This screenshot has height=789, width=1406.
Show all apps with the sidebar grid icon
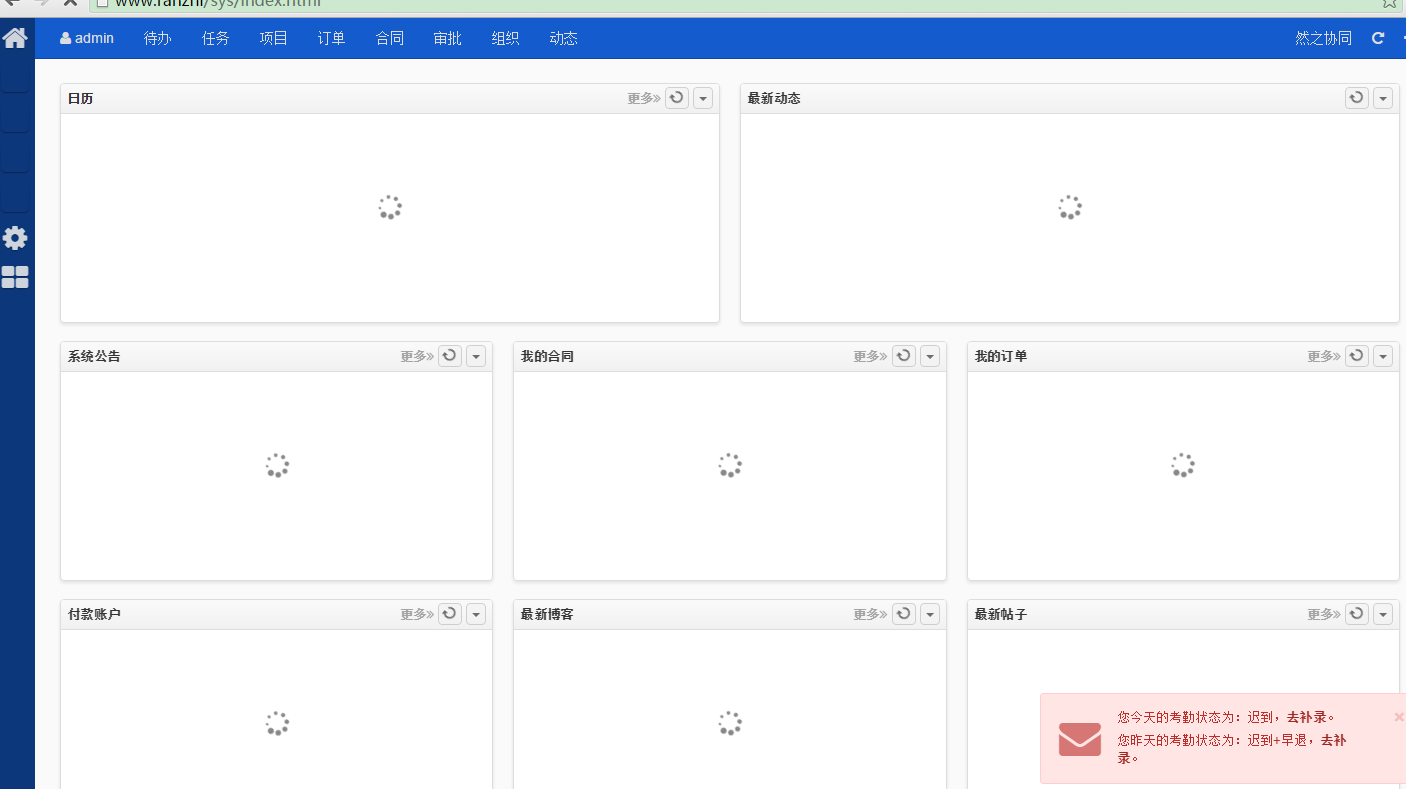click(x=15, y=277)
